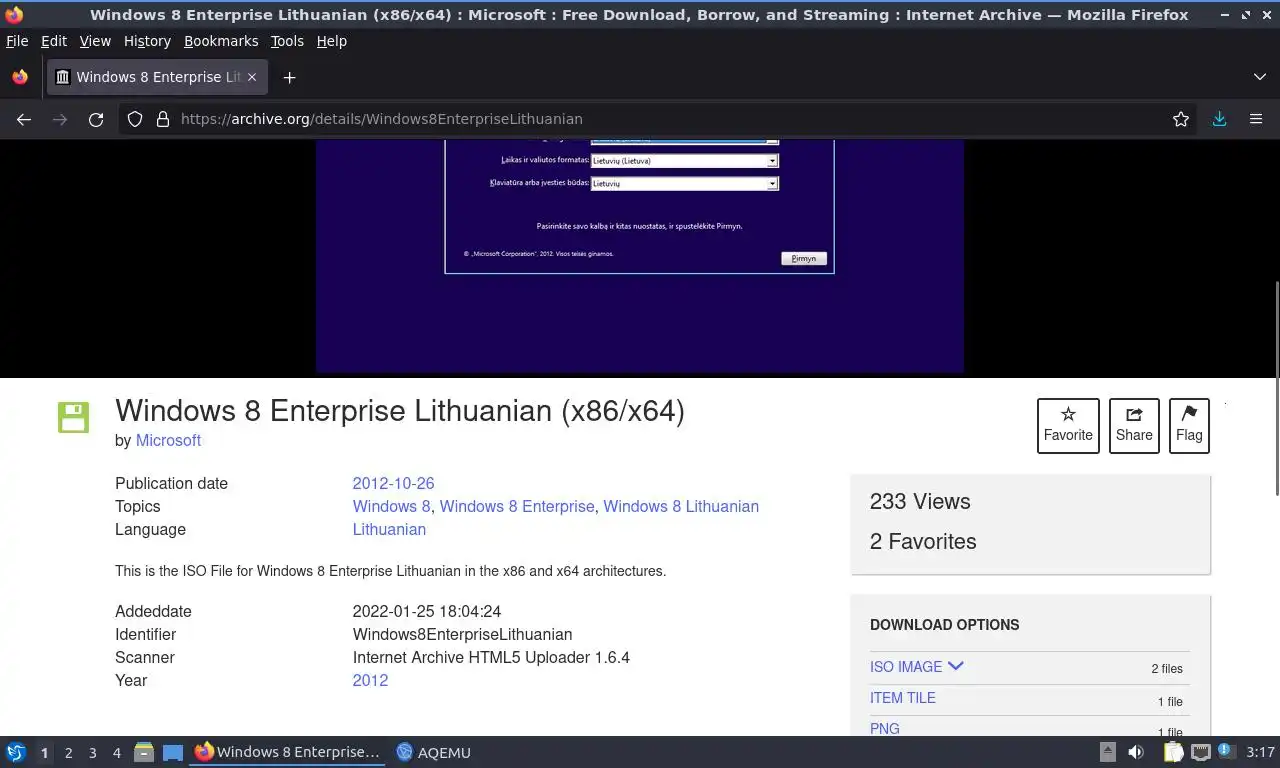
Task: Open a new tab with plus button
Action: point(289,77)
